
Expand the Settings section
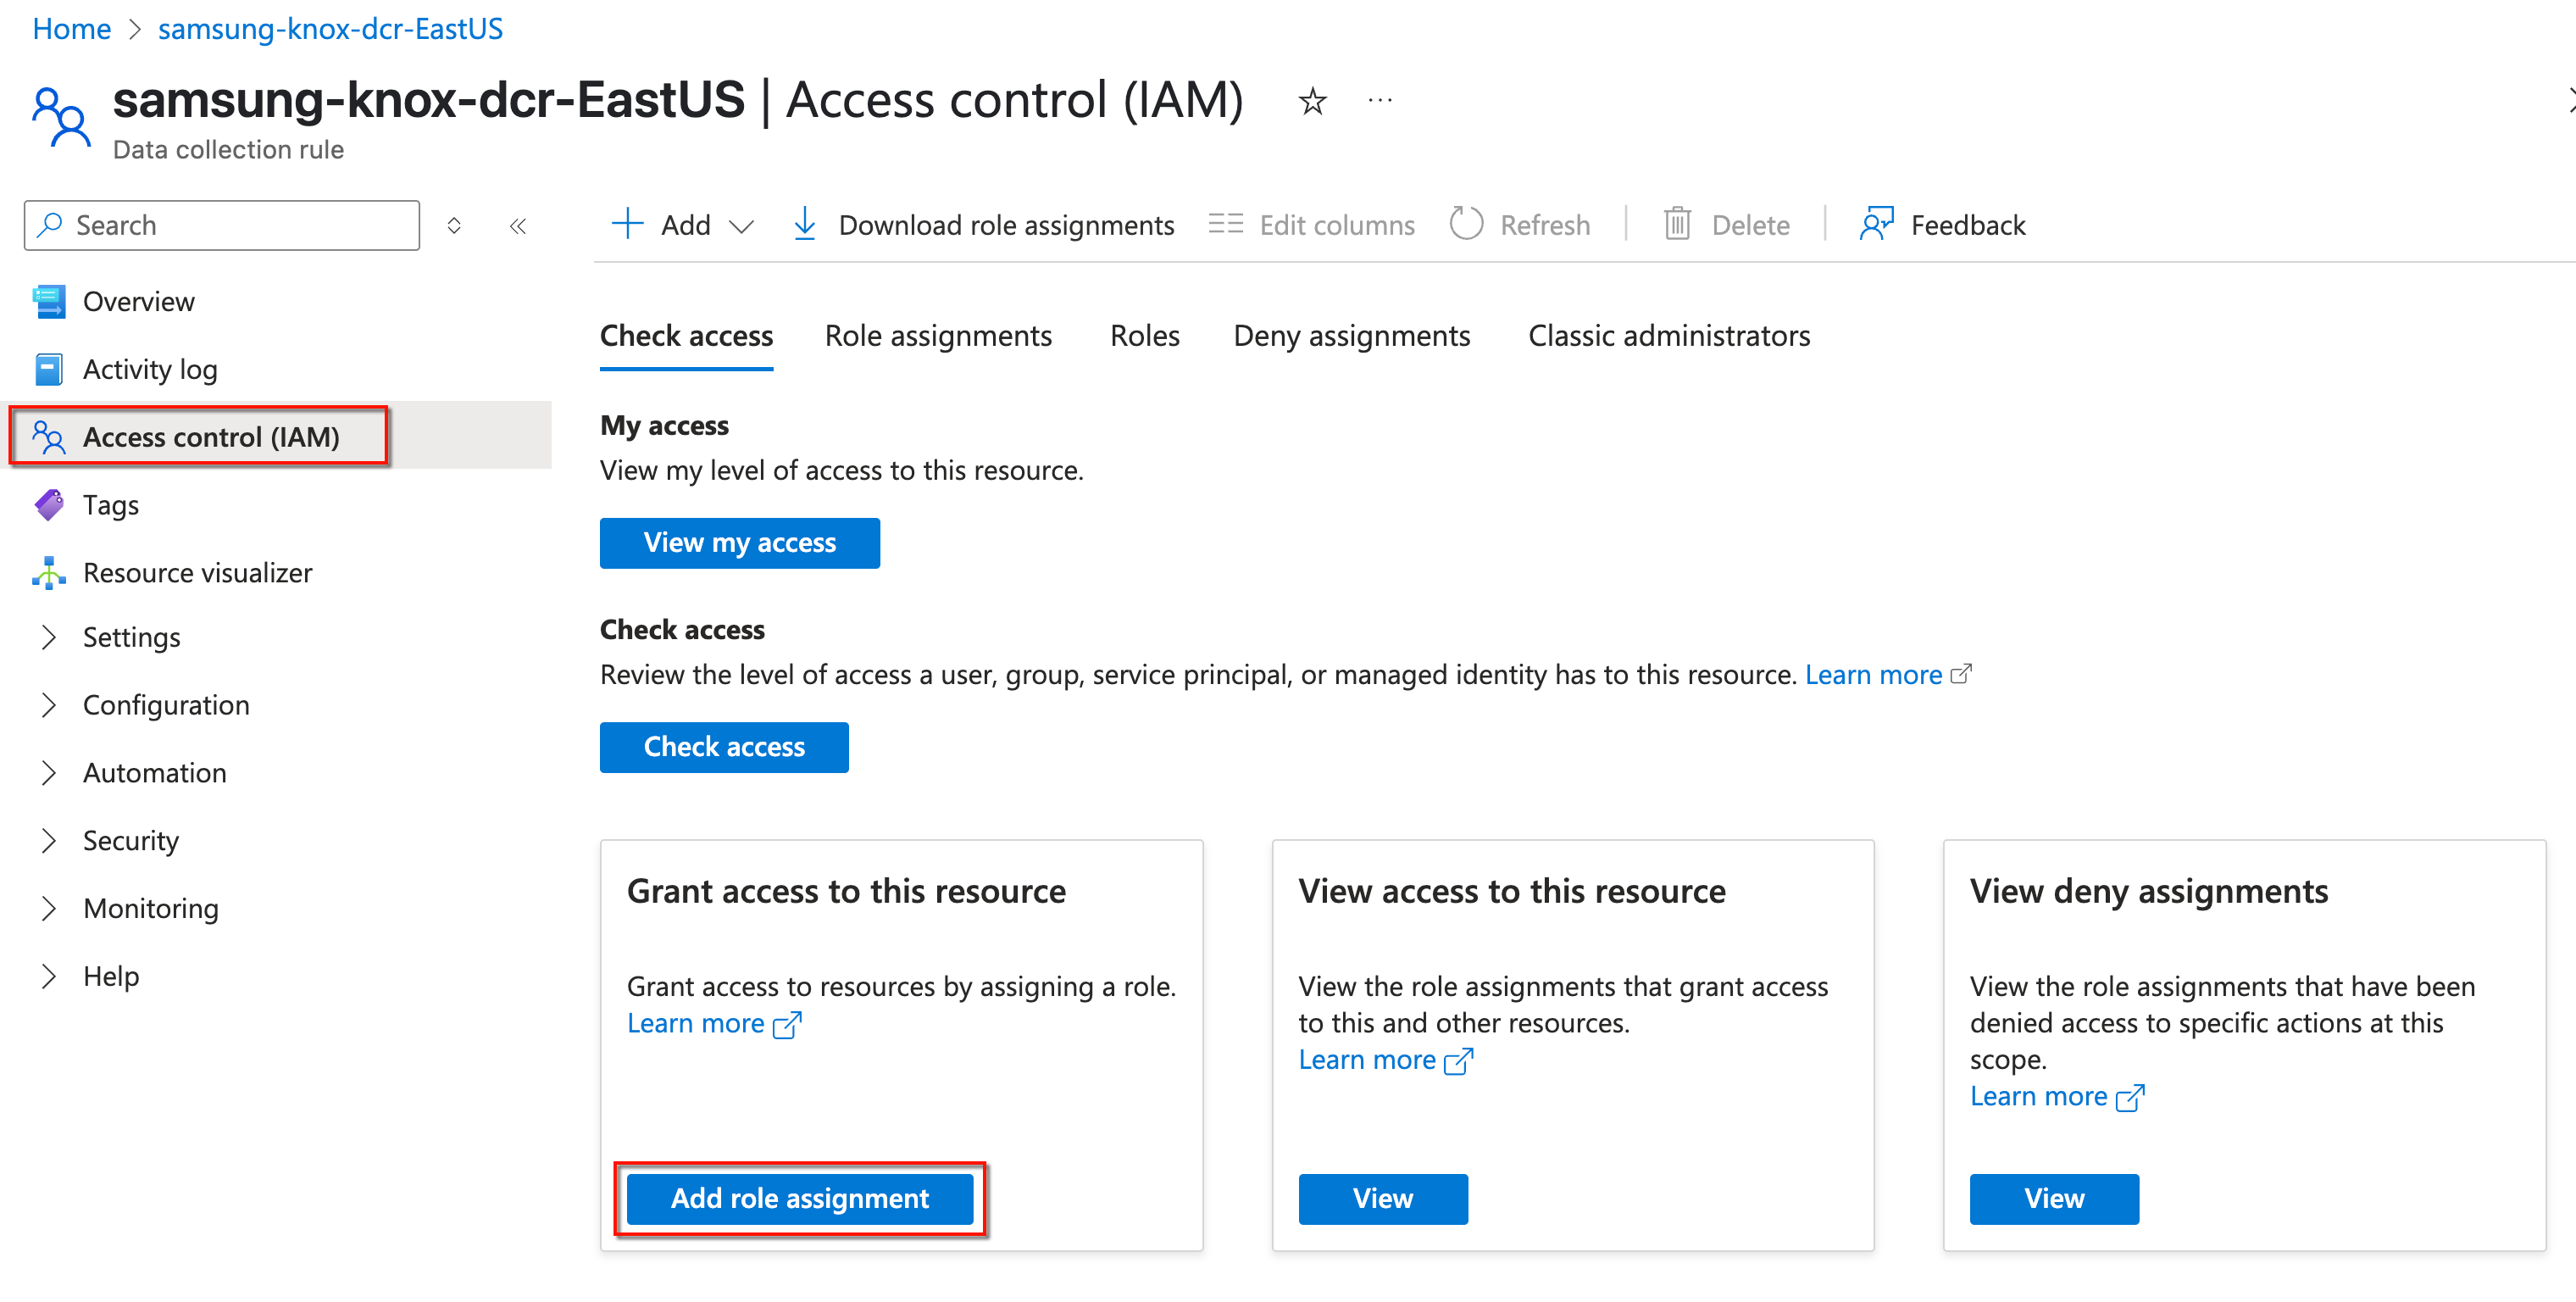tap(131, 637)
